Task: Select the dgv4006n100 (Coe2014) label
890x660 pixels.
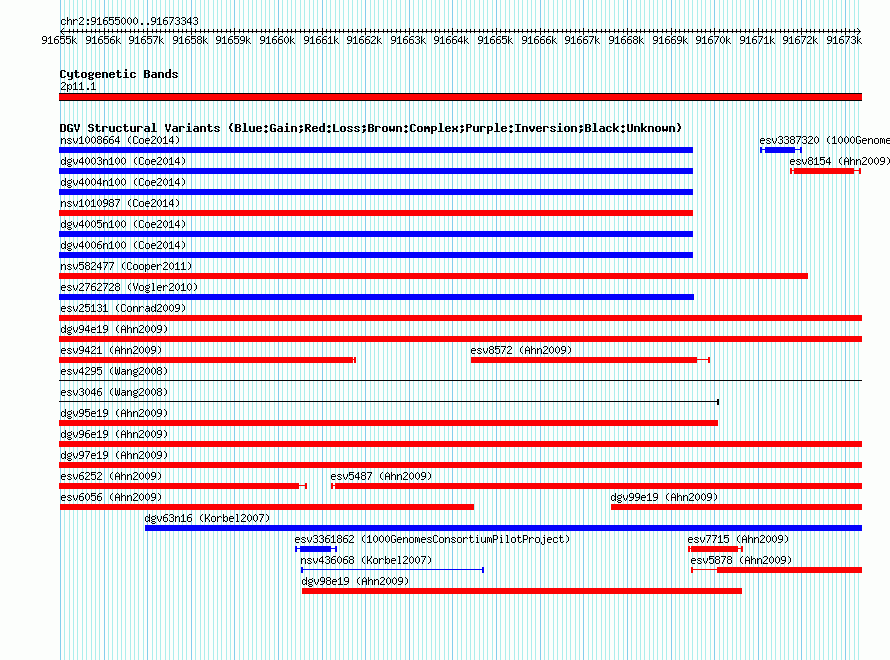Action: [x=123, y=245]
